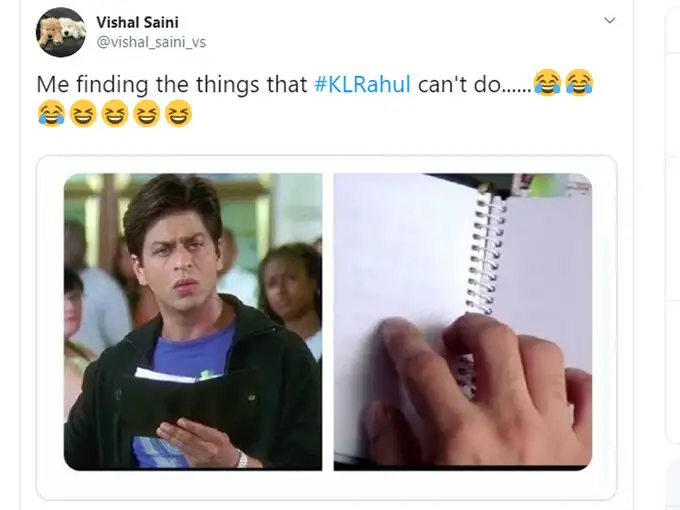The image size is (680, 510).
Task: Open the #KLRahul hashtag link
Action: [362, 84]
